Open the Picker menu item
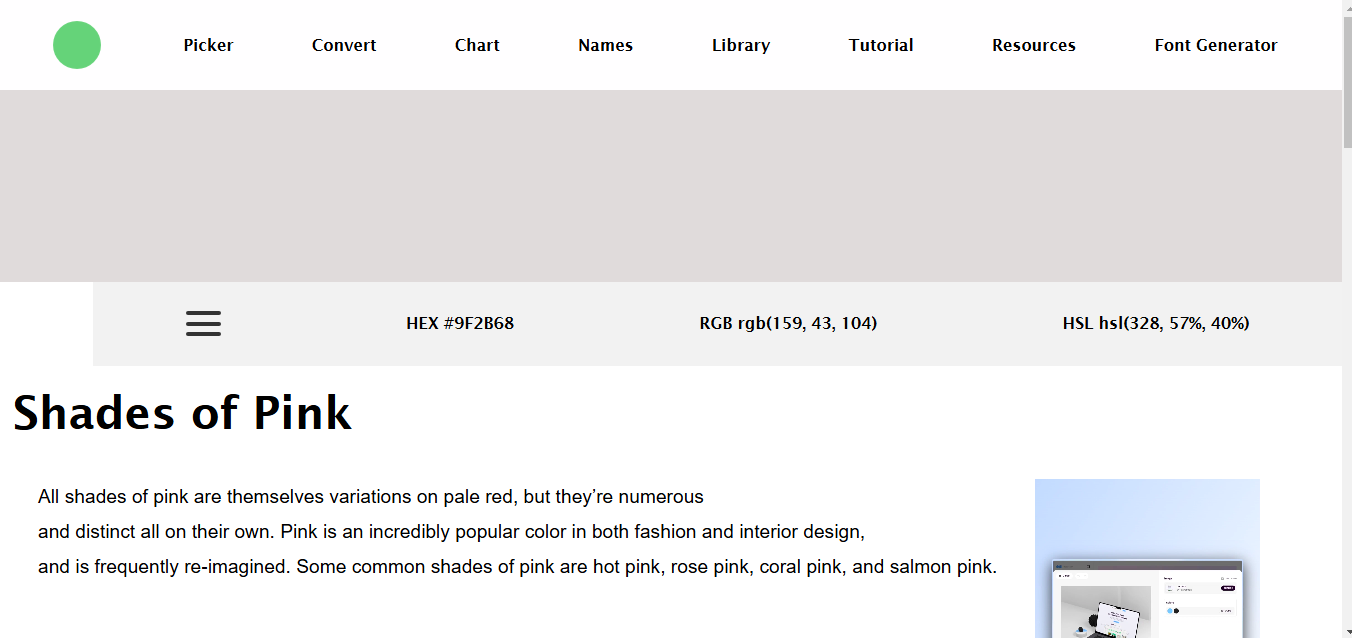Viewport: 1352px width, 638px height. [208, 45]
